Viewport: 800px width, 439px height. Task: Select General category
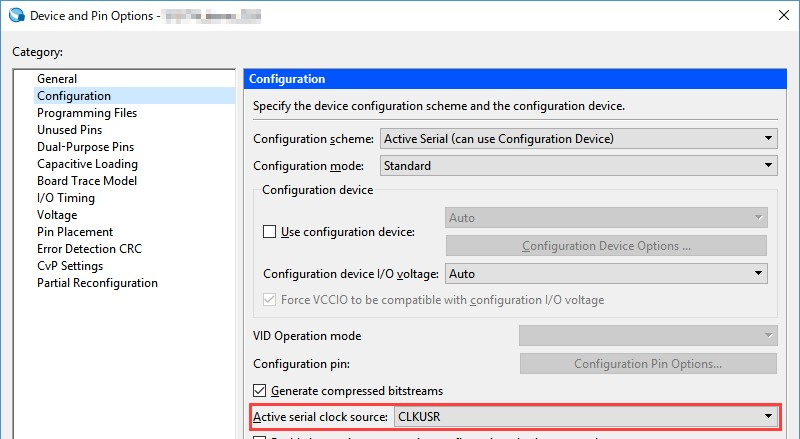(57, 79)
